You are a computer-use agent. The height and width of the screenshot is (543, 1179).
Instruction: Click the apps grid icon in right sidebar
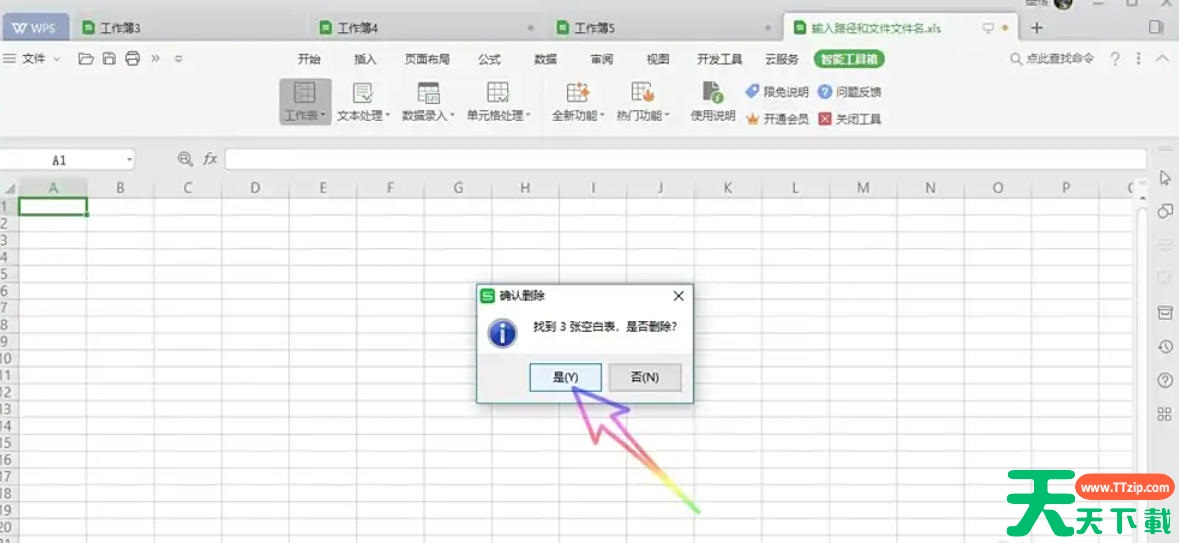point(1165,414)
